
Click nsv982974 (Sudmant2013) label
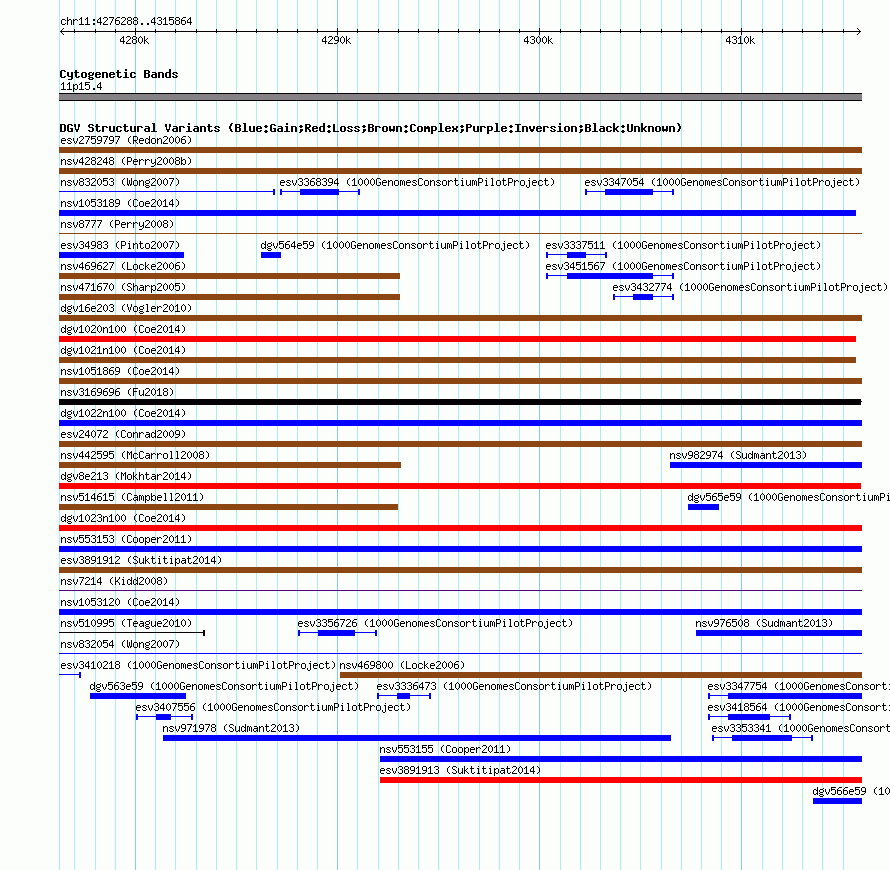738,455
